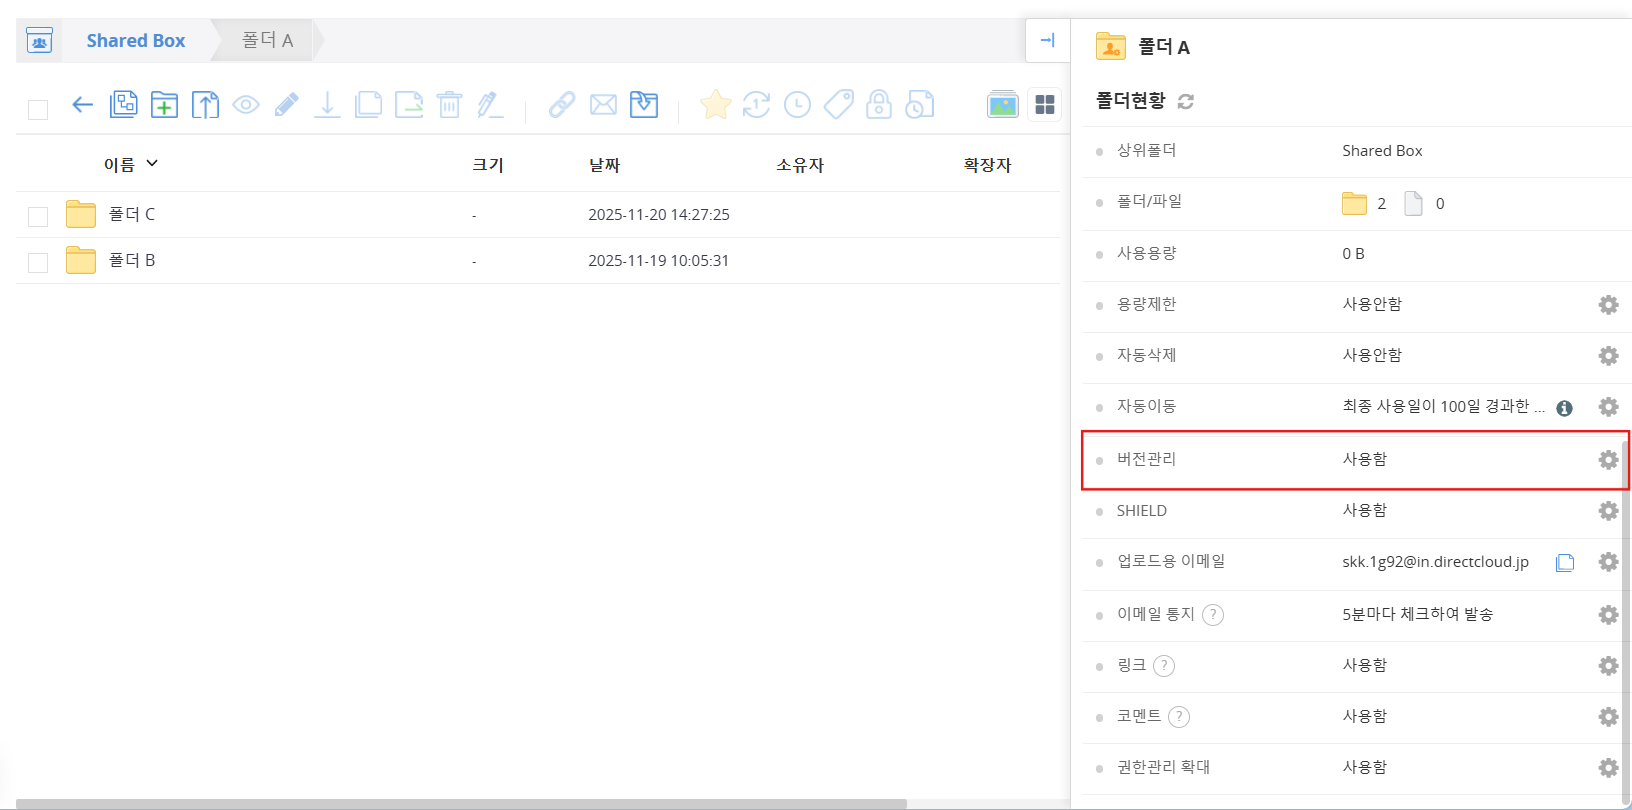Click the upload file icon
Screen dimensions: 1632x810
(x=205, y=105)
